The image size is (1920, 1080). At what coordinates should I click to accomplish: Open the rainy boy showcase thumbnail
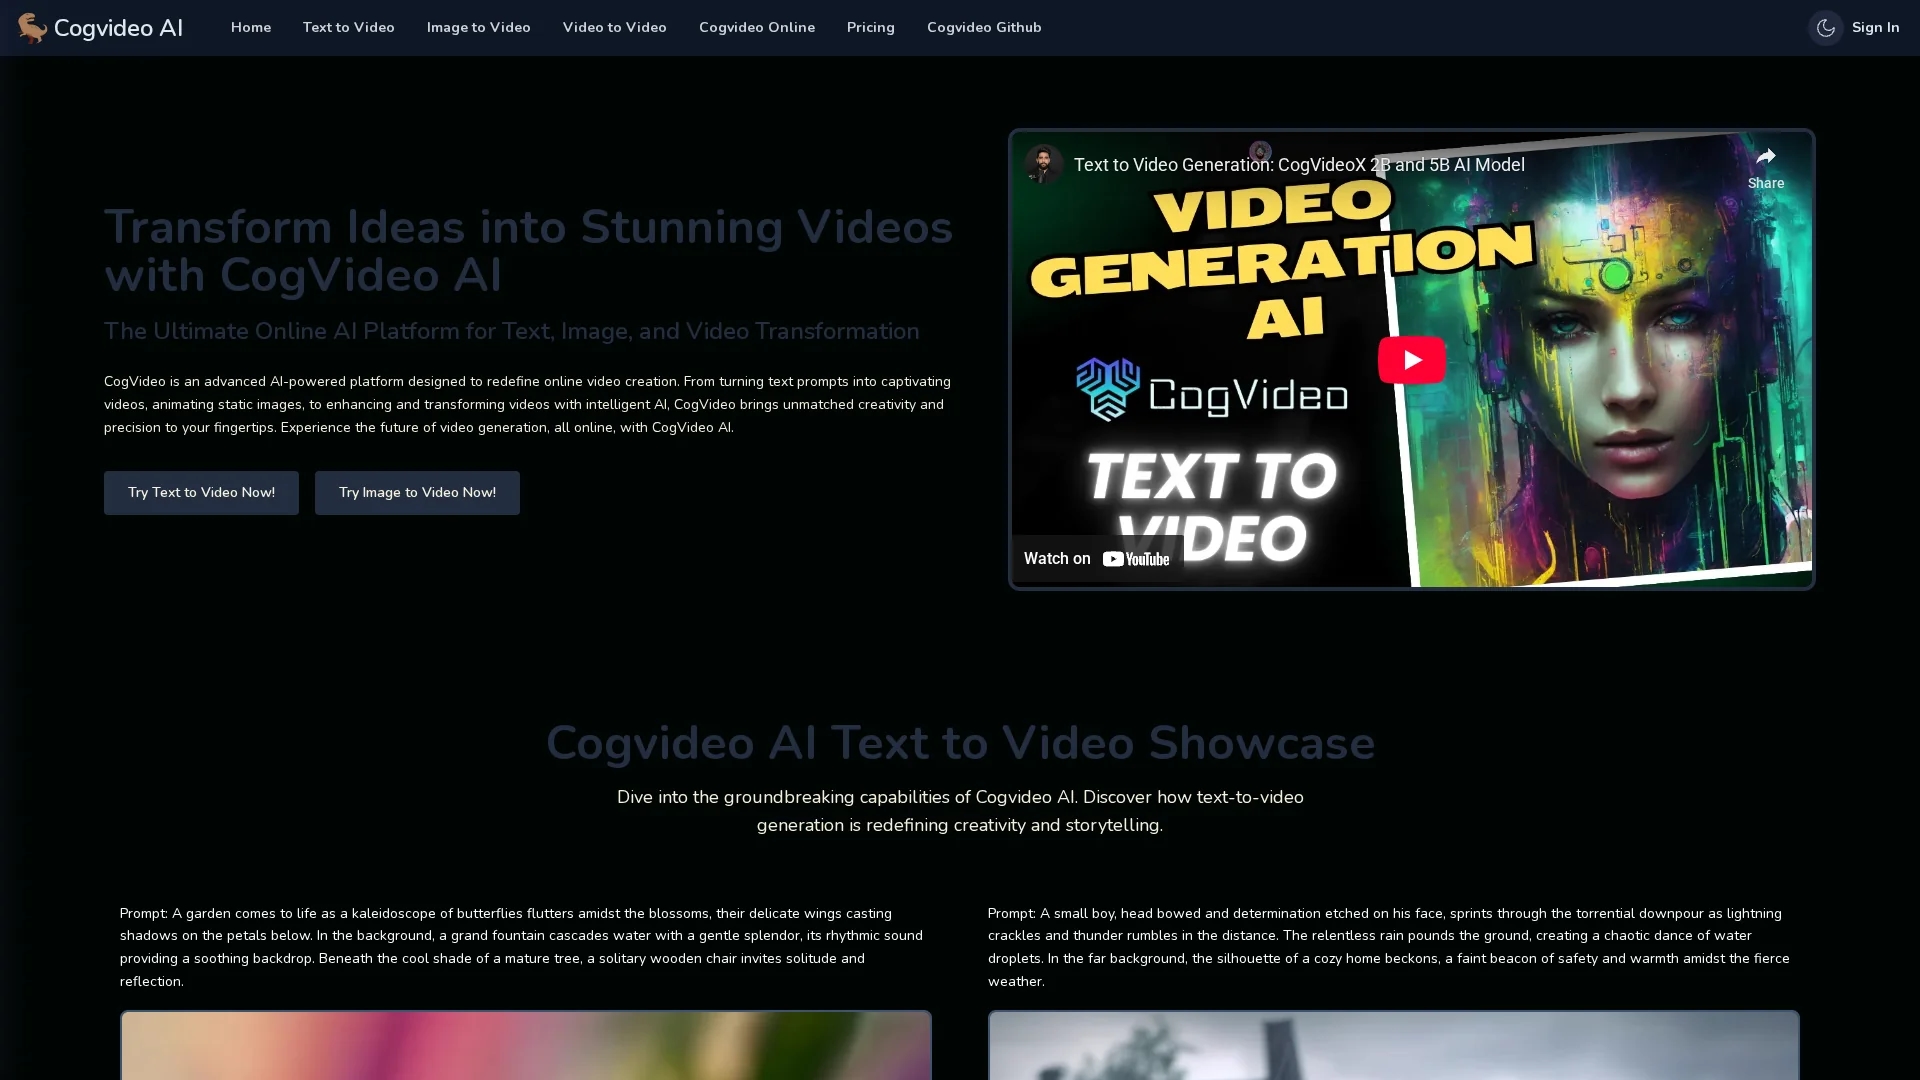click(1394, 1045)
